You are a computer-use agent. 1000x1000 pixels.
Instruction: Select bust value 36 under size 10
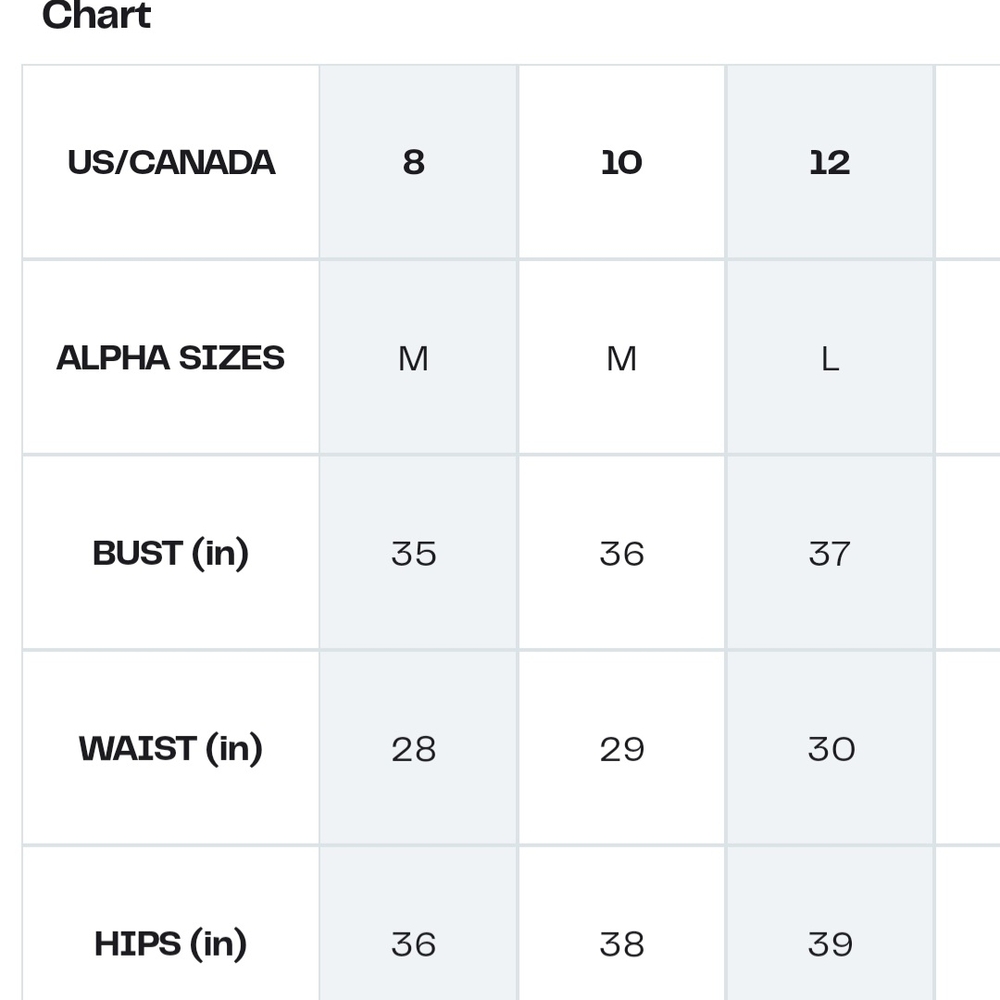pyautogui.click(x=622, y=553)
